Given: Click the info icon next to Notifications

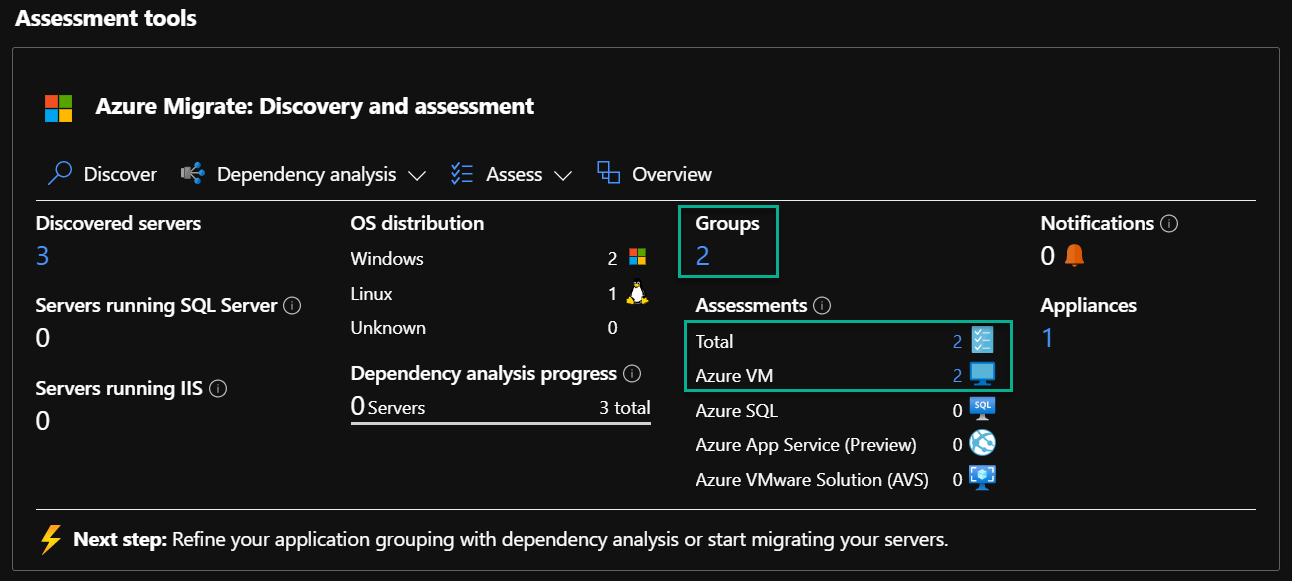Looking at the screenshot, I should coord(1169,224).
